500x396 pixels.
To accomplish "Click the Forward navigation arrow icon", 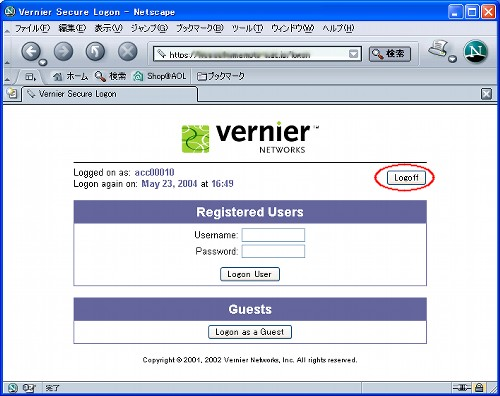I will [x=63, y=52].
